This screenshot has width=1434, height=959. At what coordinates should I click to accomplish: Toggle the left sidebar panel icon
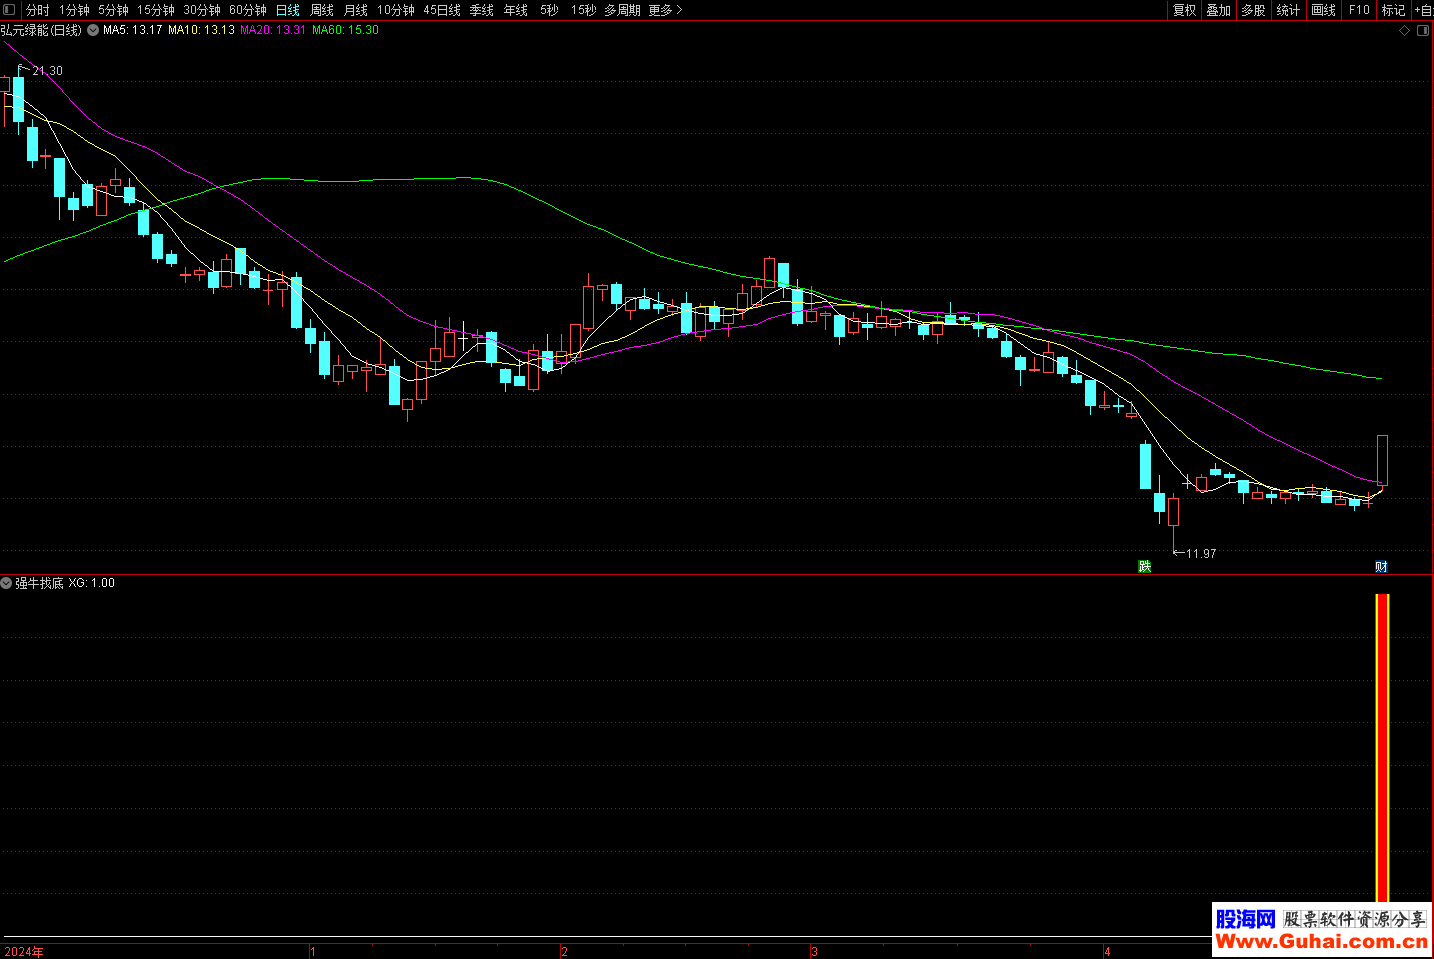[x=9, y=10]
